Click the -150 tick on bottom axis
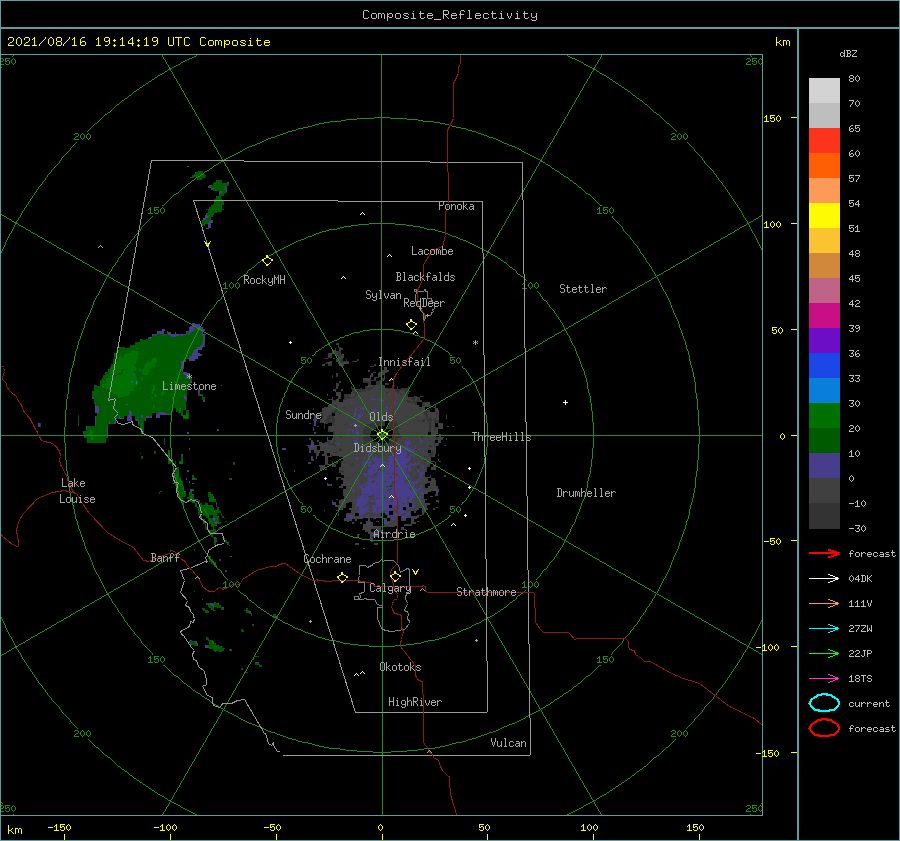Image resolution: width=900 pixels, height=841 pixels. point(59,827)
